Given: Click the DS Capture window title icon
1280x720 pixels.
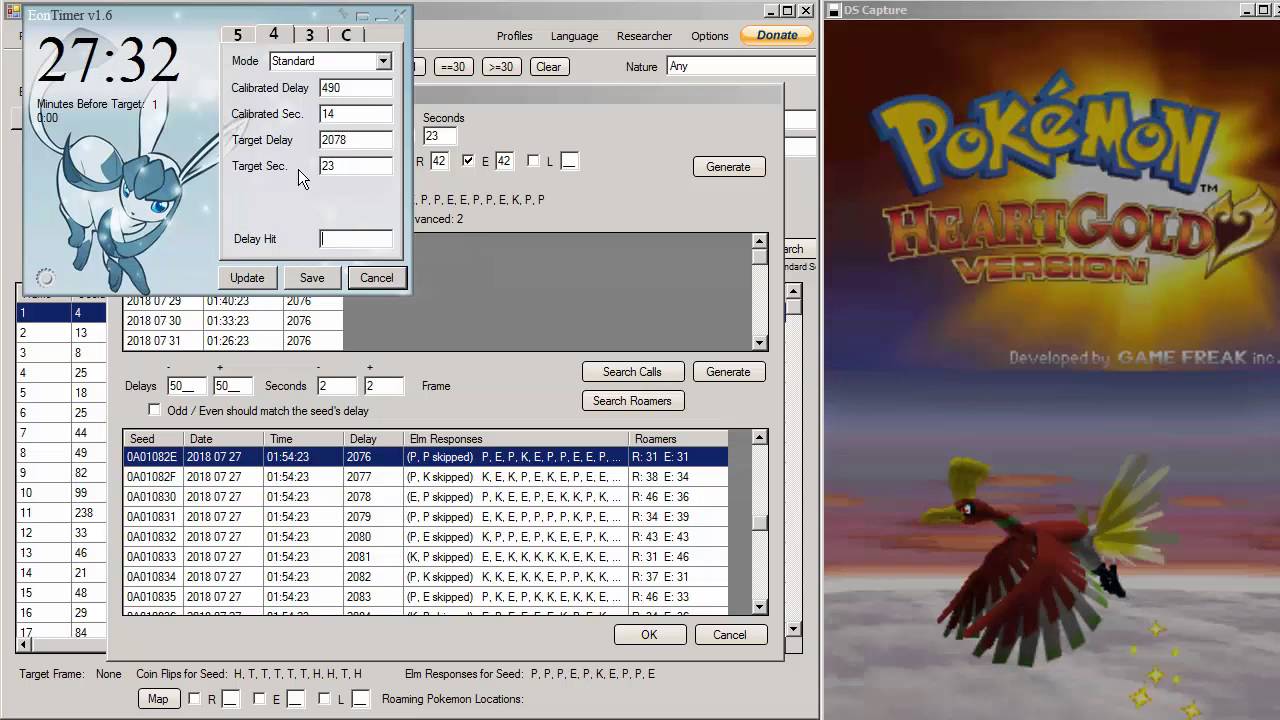Looking at the screenshot, I should tap(834, 10).
